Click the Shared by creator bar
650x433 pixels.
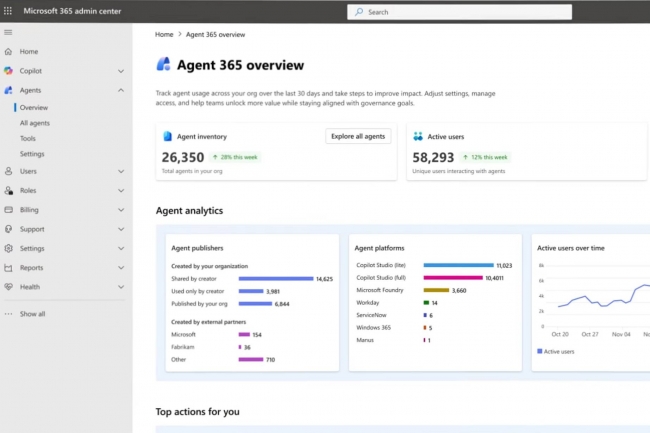click(275, 279)
